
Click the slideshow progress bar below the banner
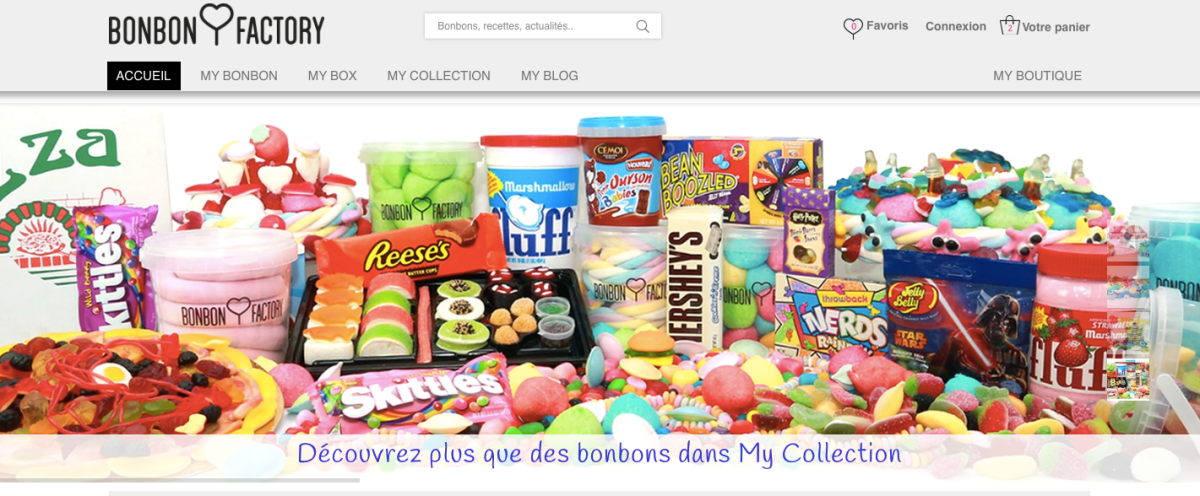pos(180,480)
